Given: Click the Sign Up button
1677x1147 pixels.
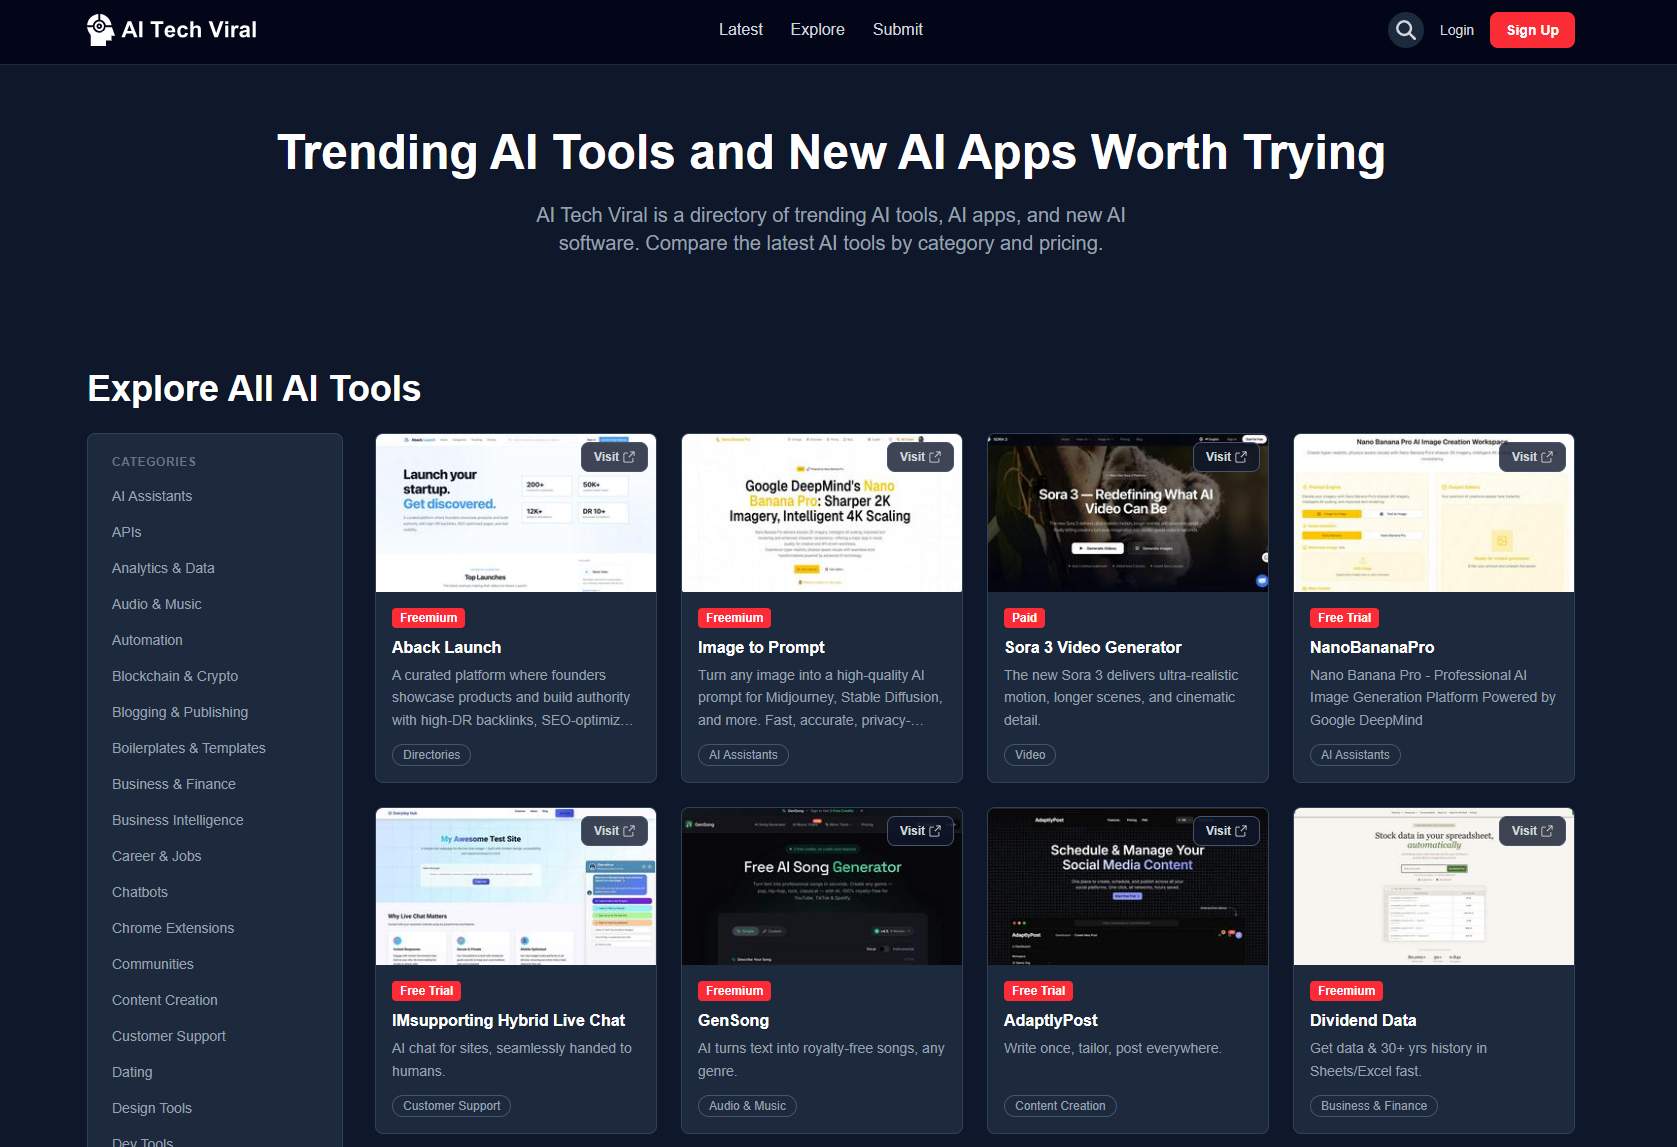Looking at the screenshot, I should 1531,30.
